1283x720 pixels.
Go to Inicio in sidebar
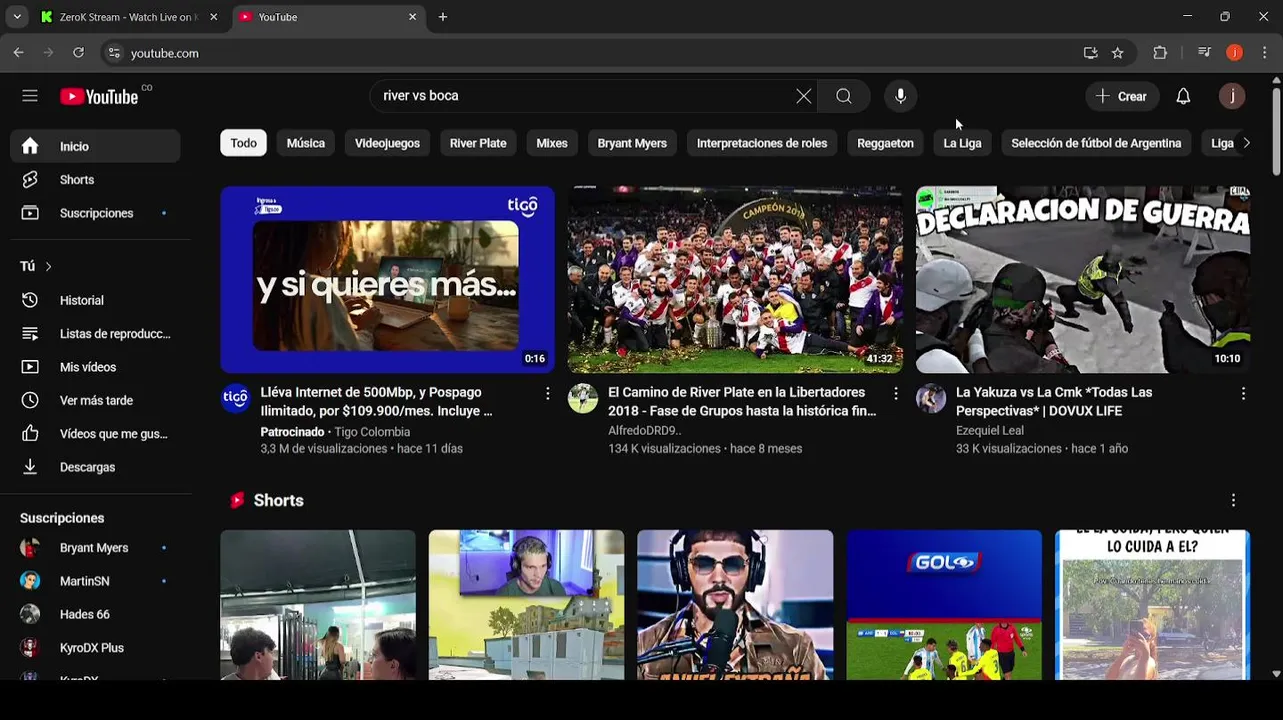point(95,146)
